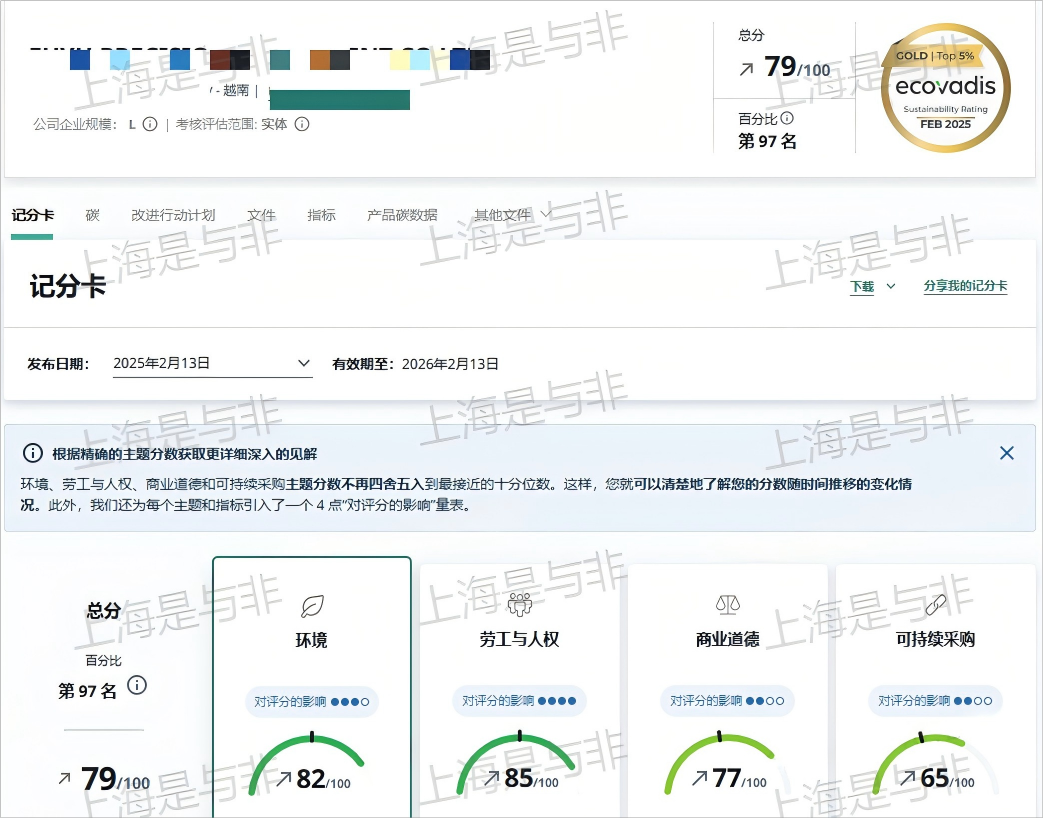This screenshot has height=818, width=1043.
Task: Open the info icon next to 百分比 in header
Action: coord(787,118)
